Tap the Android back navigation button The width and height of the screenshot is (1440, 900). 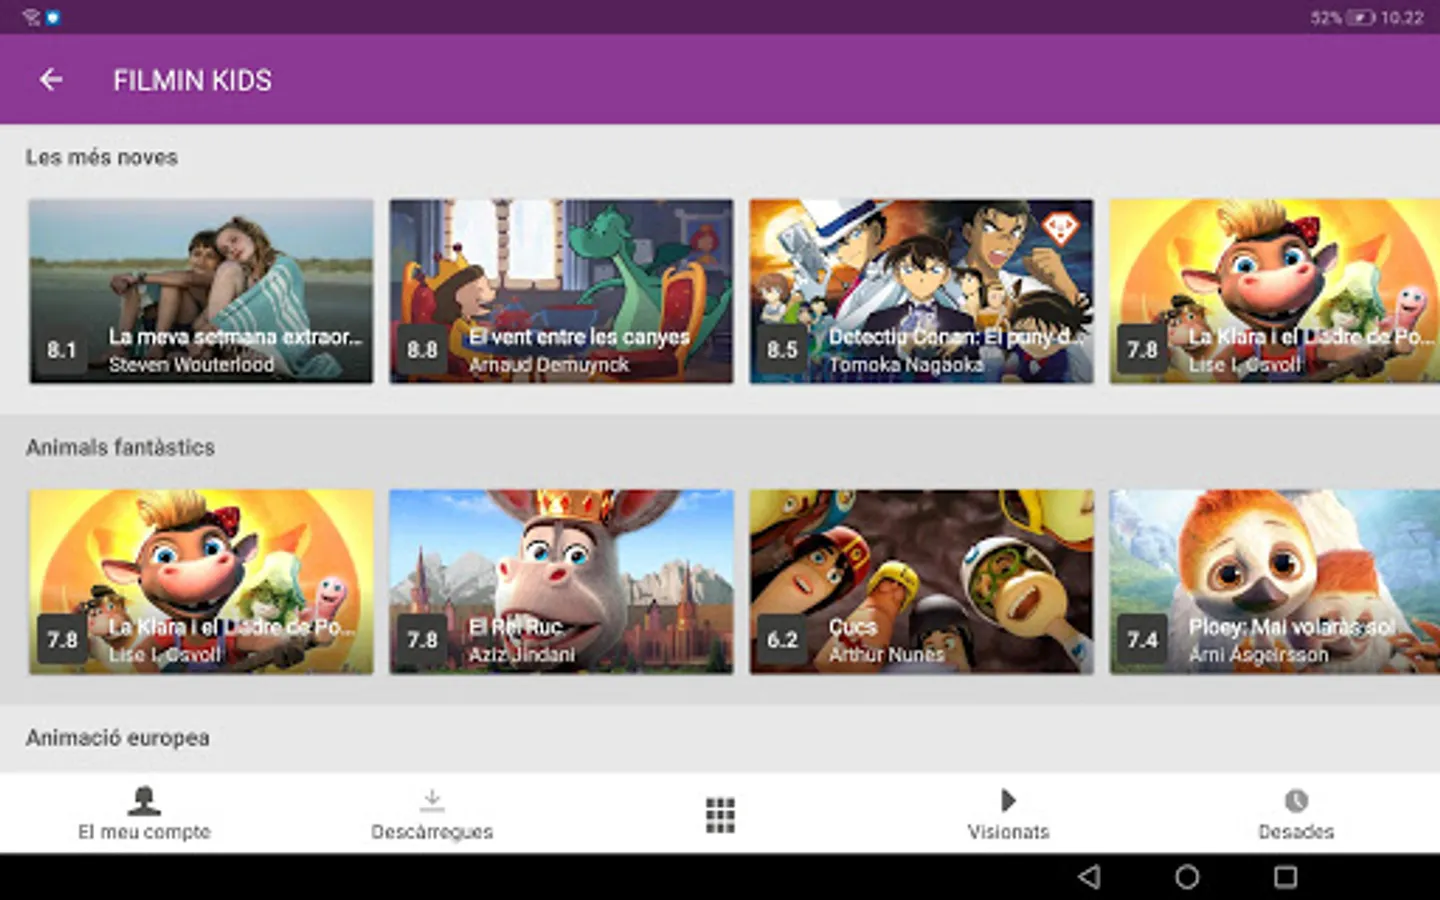1089,877
